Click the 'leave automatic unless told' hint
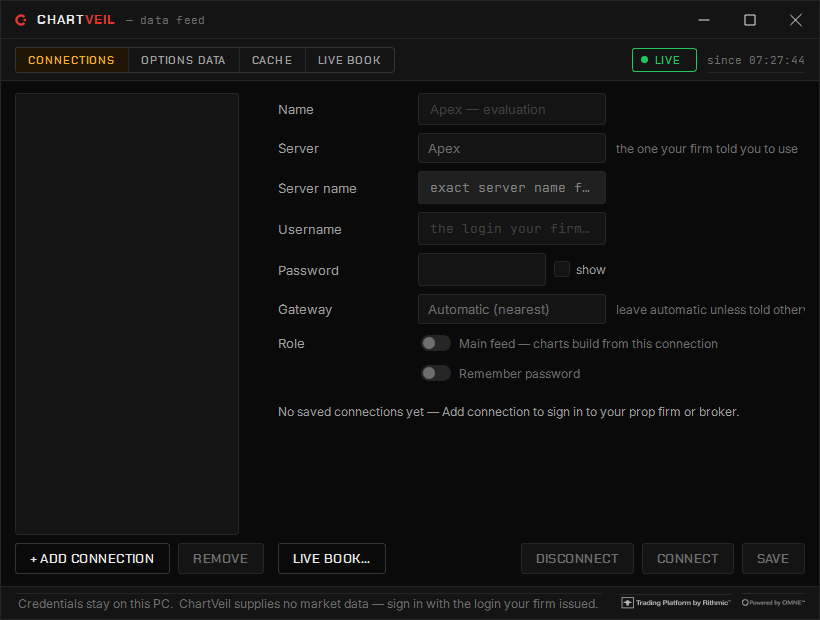 click(x=710, y=310)
